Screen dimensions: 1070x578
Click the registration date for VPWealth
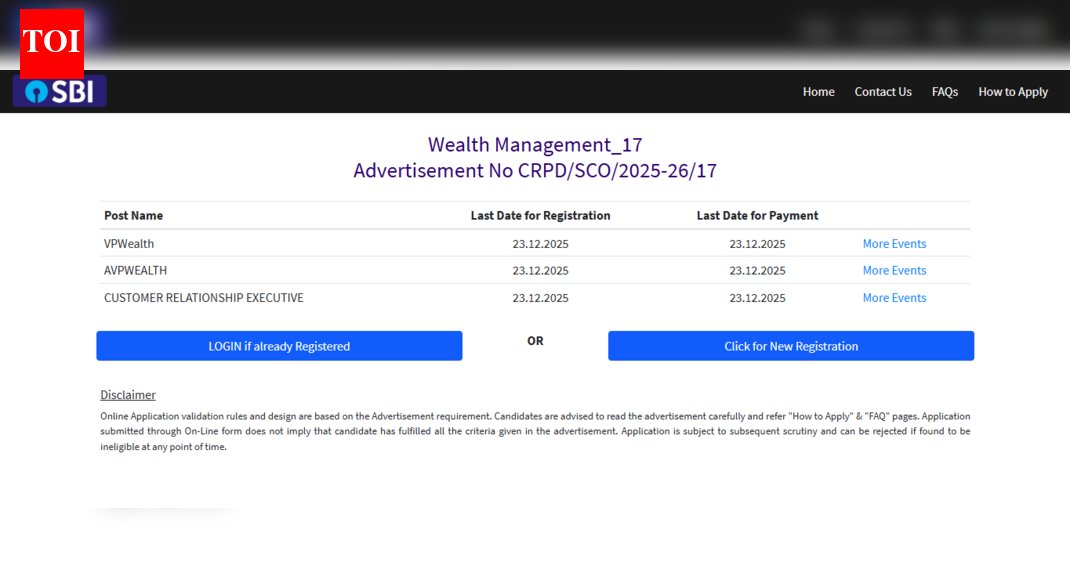540,243
